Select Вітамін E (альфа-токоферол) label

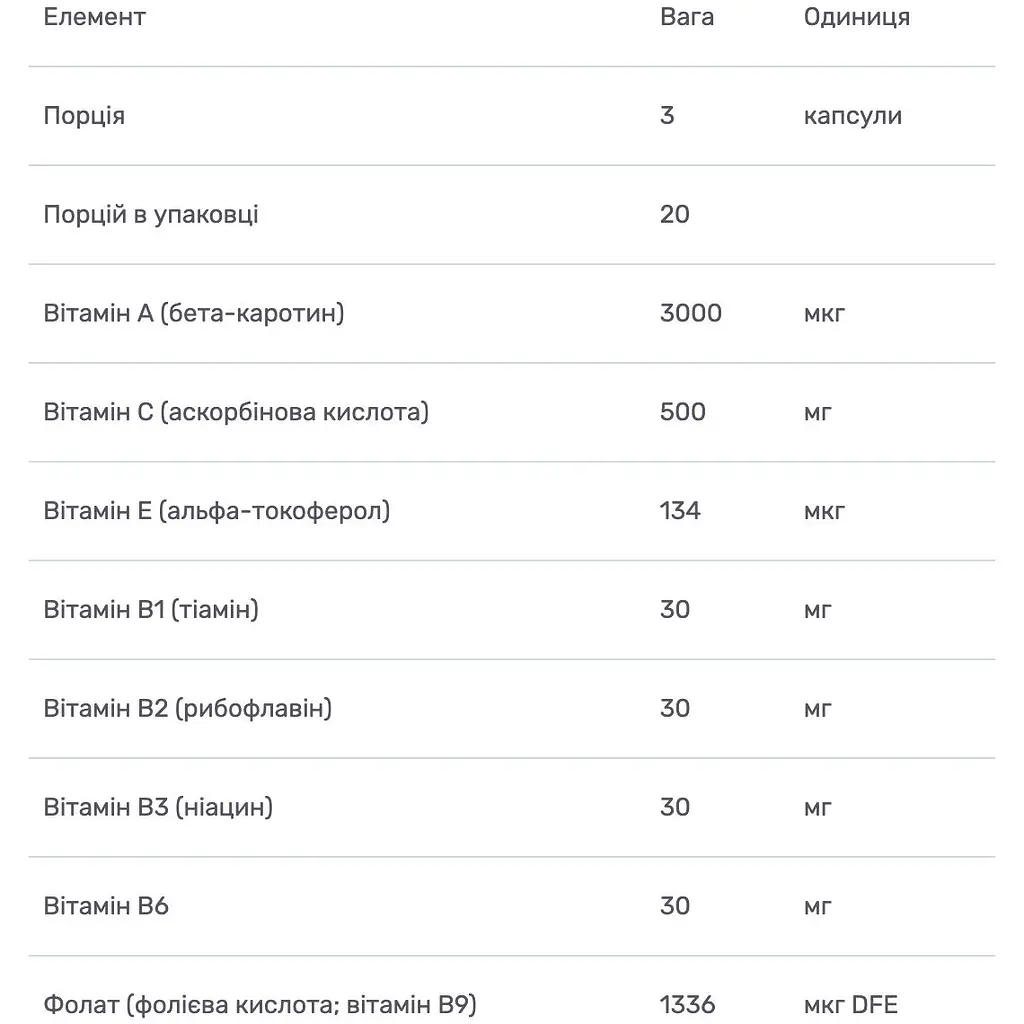(x=217, y=511)
